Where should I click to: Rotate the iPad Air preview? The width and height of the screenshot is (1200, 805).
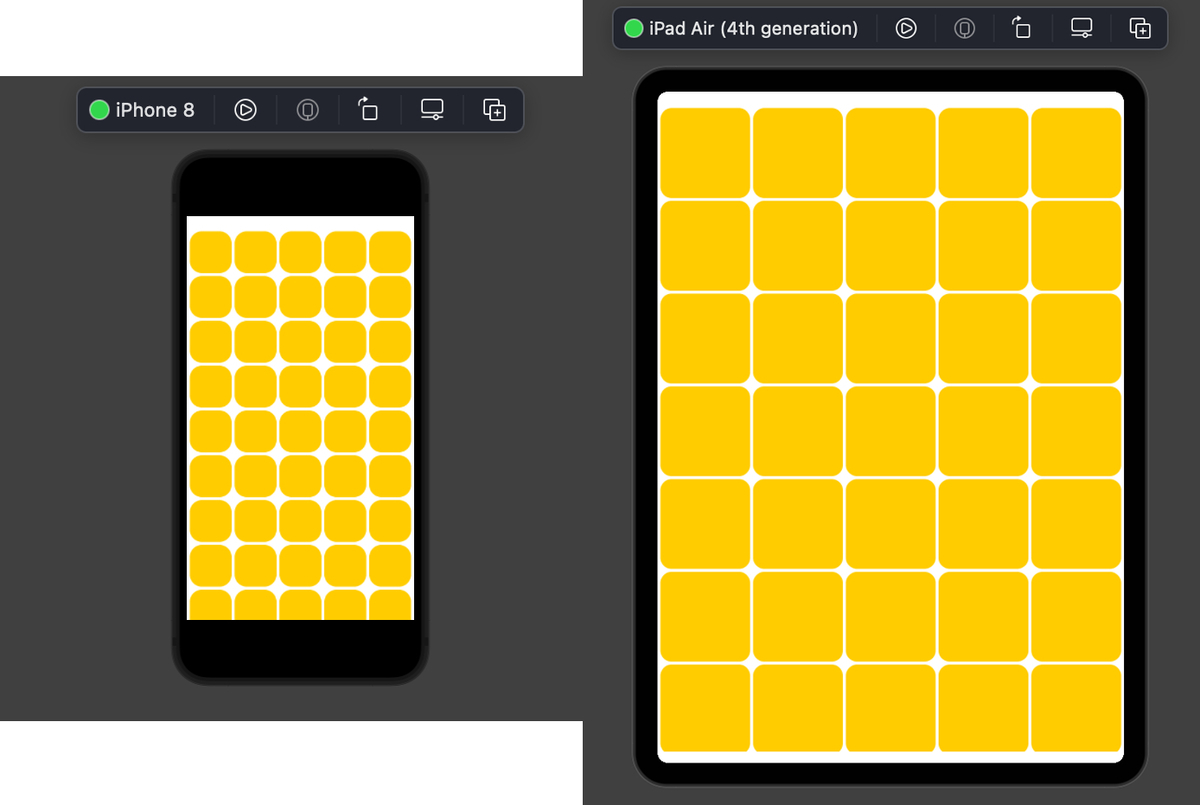click(1022, 27)
